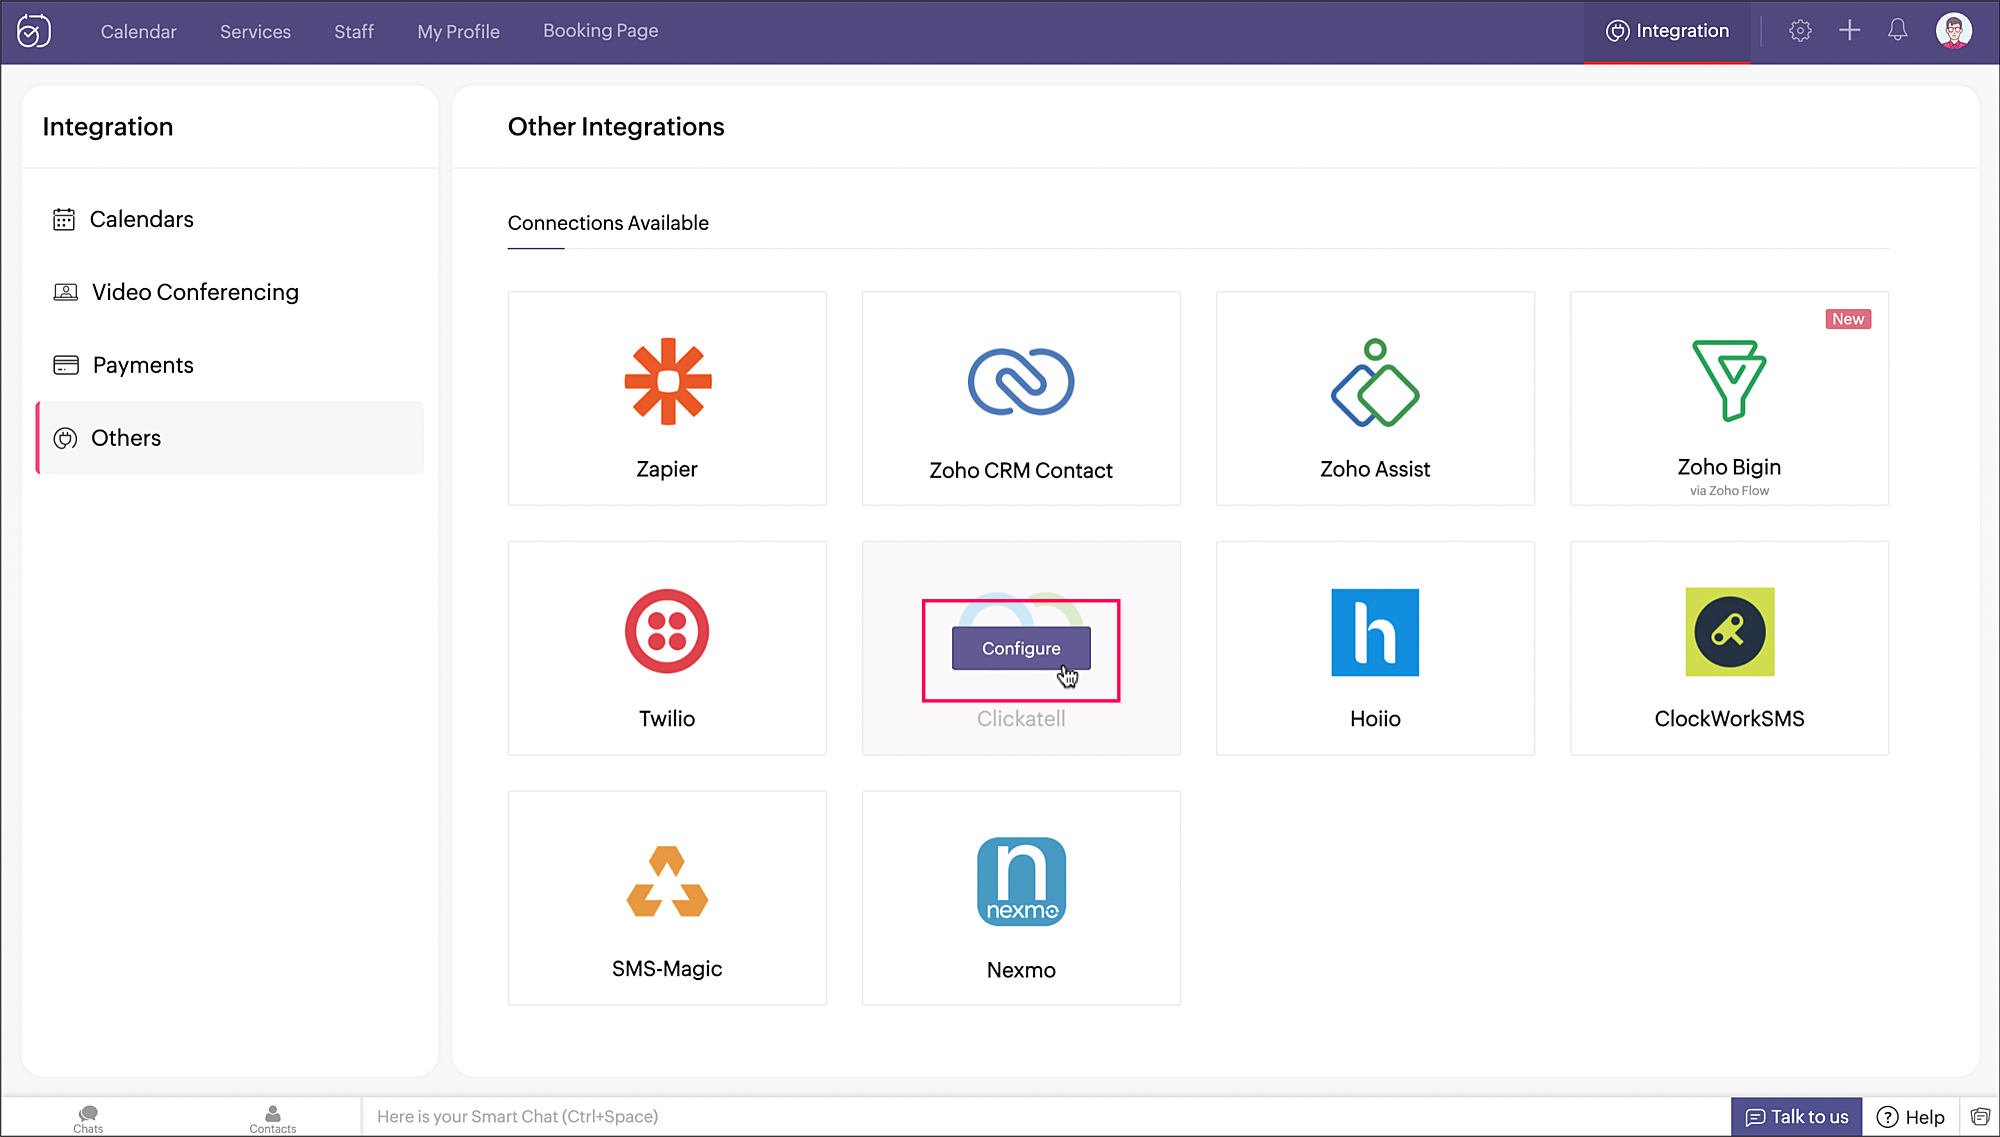Viewport: 2000px width, 1137px height.
Task: Click the Zapier label
Action: tap(667, 469)
